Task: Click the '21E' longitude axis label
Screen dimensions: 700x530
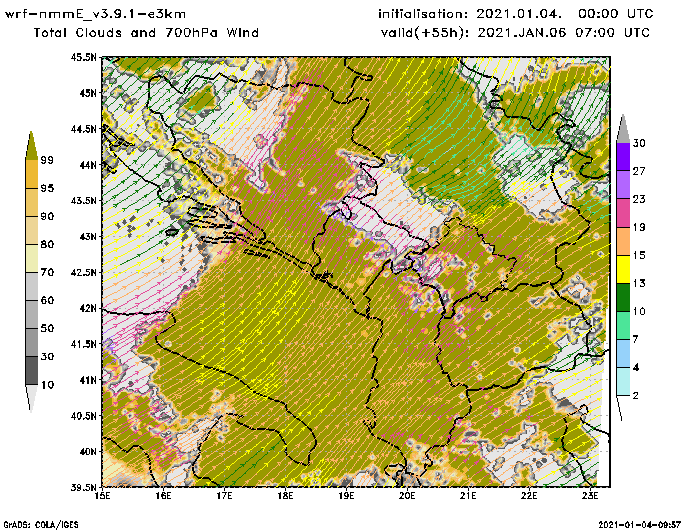Action: pos(468,496)
